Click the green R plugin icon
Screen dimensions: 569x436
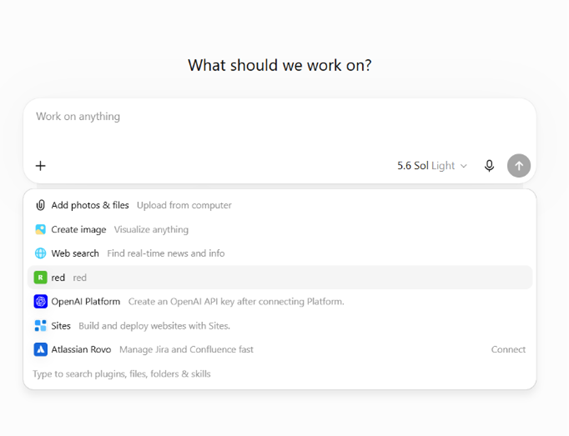pyautogui.click(x=40, y=278)
